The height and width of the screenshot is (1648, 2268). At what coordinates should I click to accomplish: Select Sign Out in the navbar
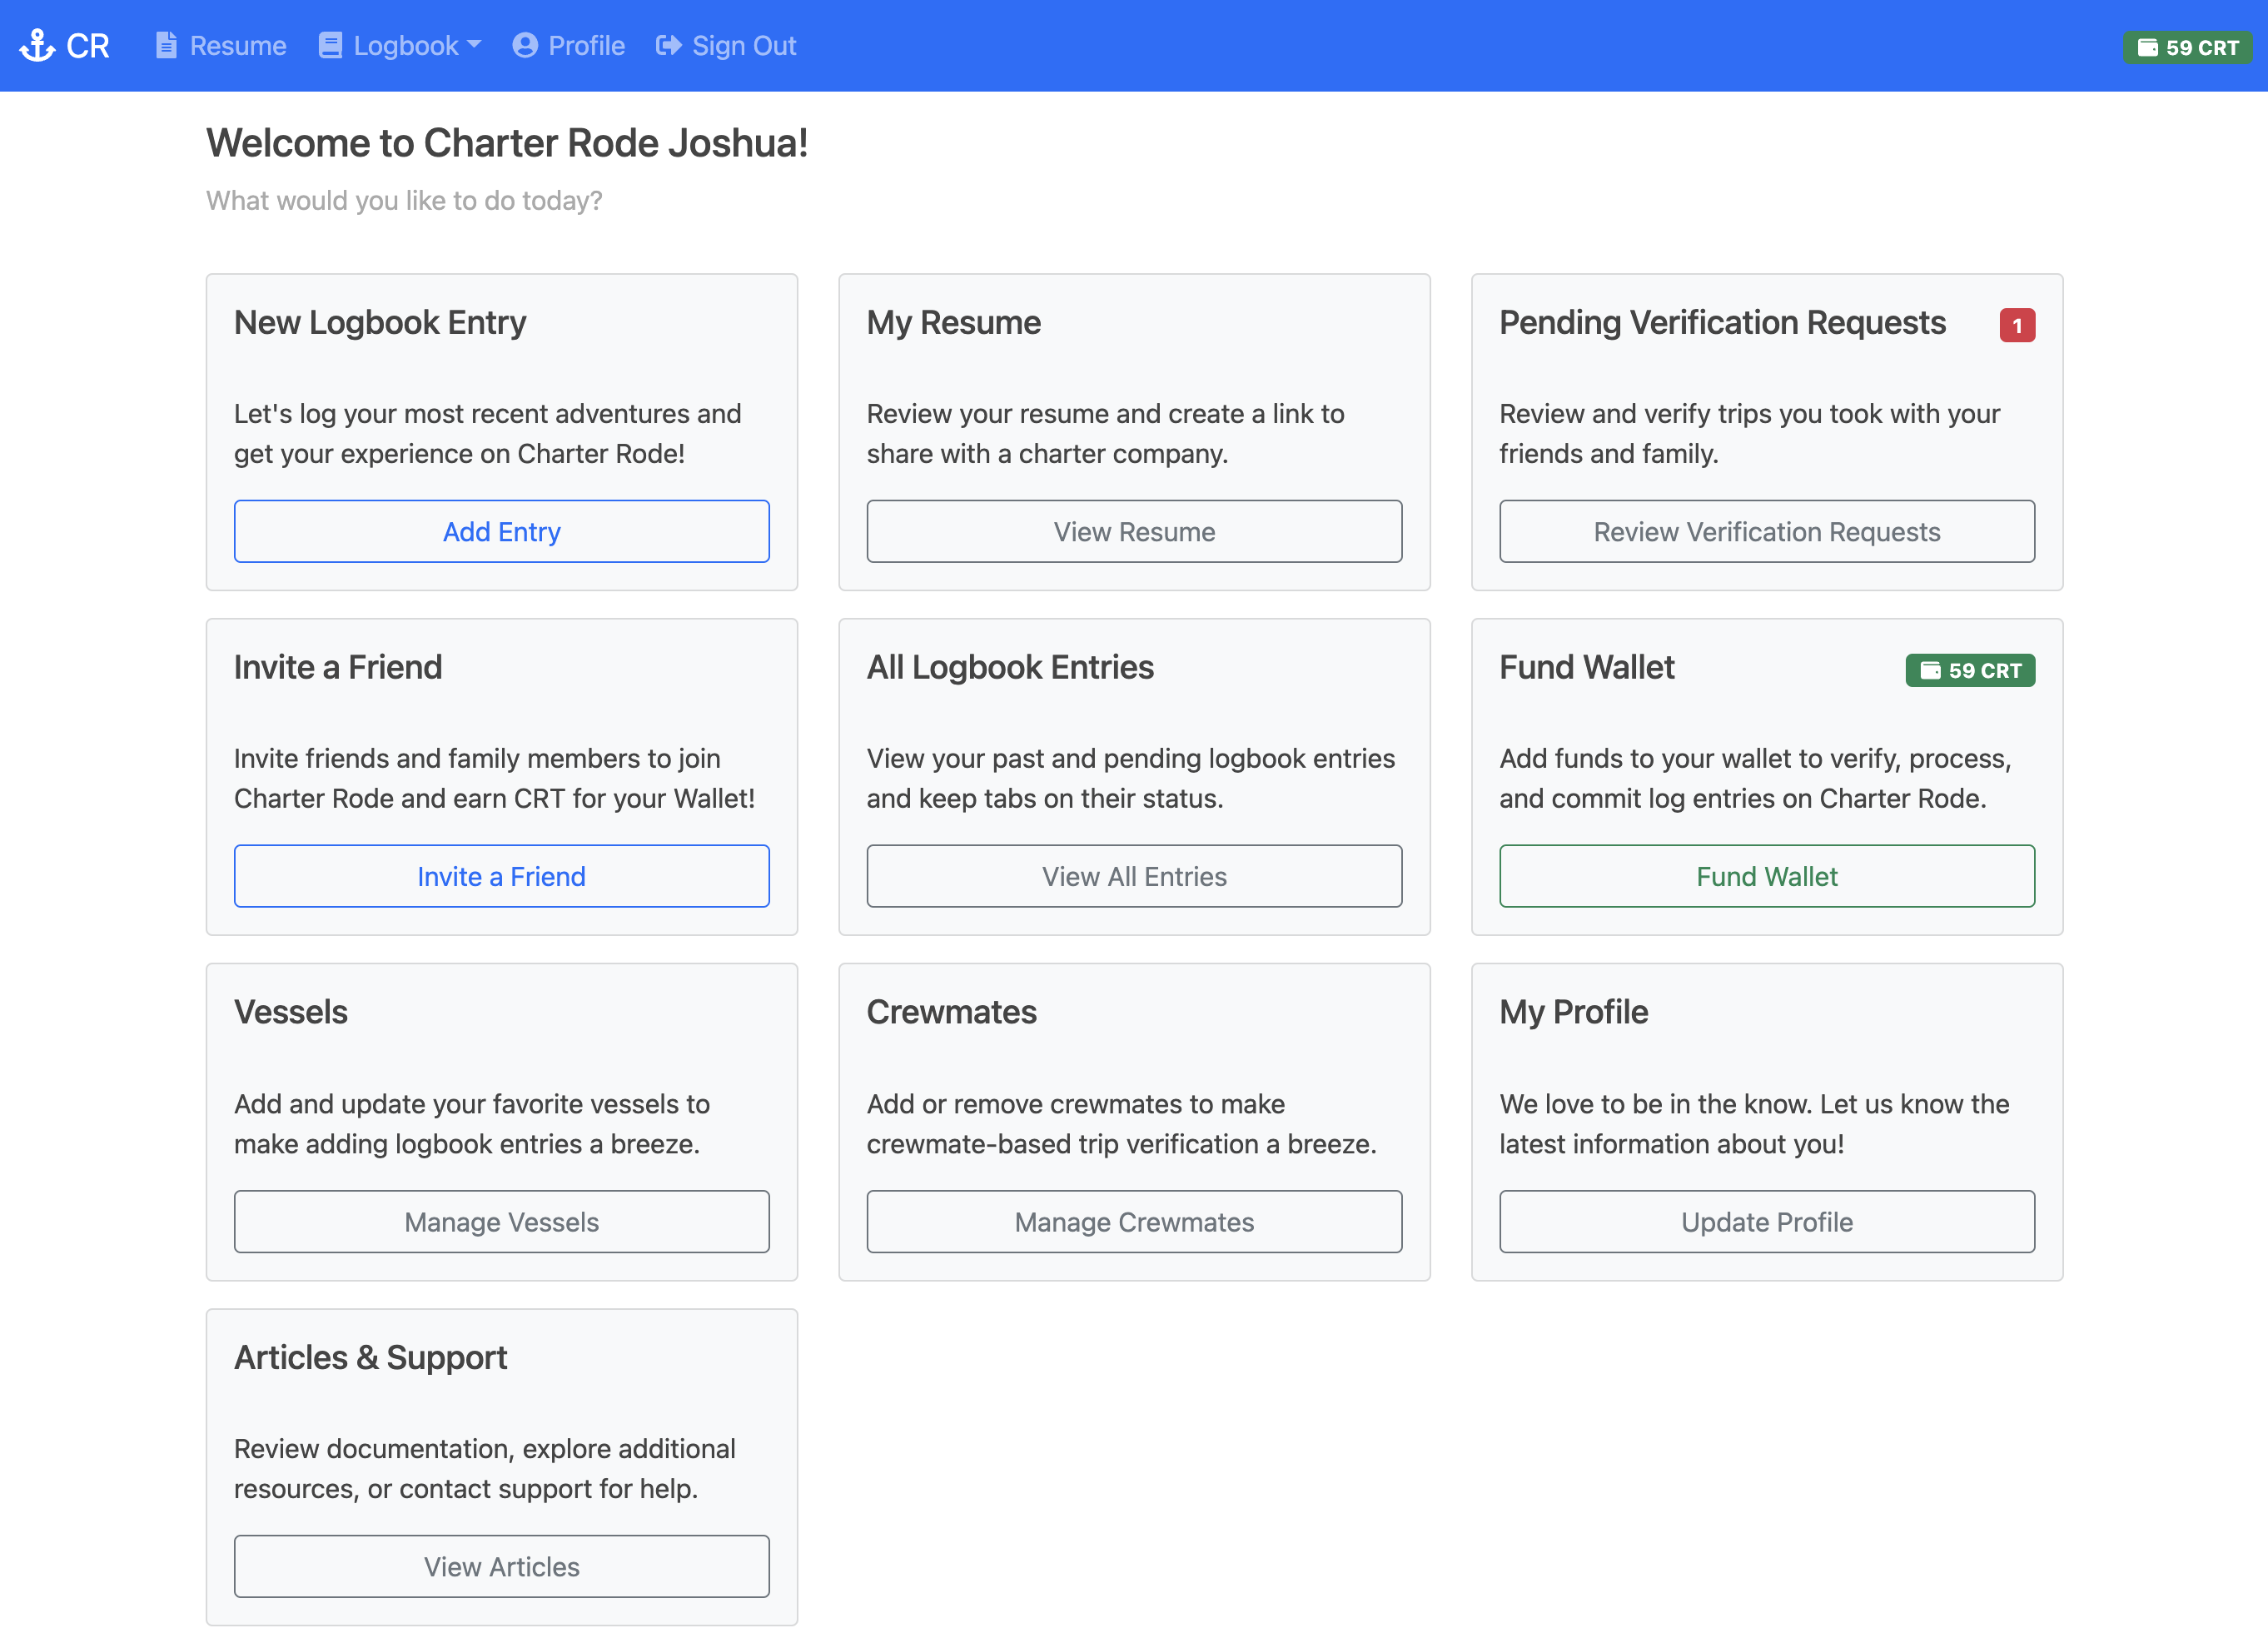point(726,46)
